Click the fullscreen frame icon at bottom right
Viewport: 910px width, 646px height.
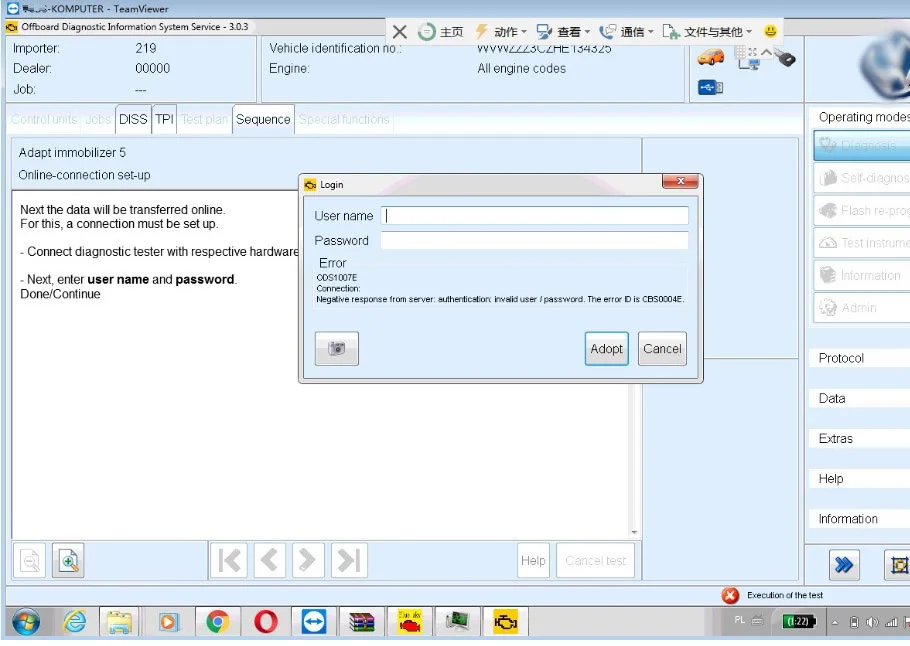point(898,565)
